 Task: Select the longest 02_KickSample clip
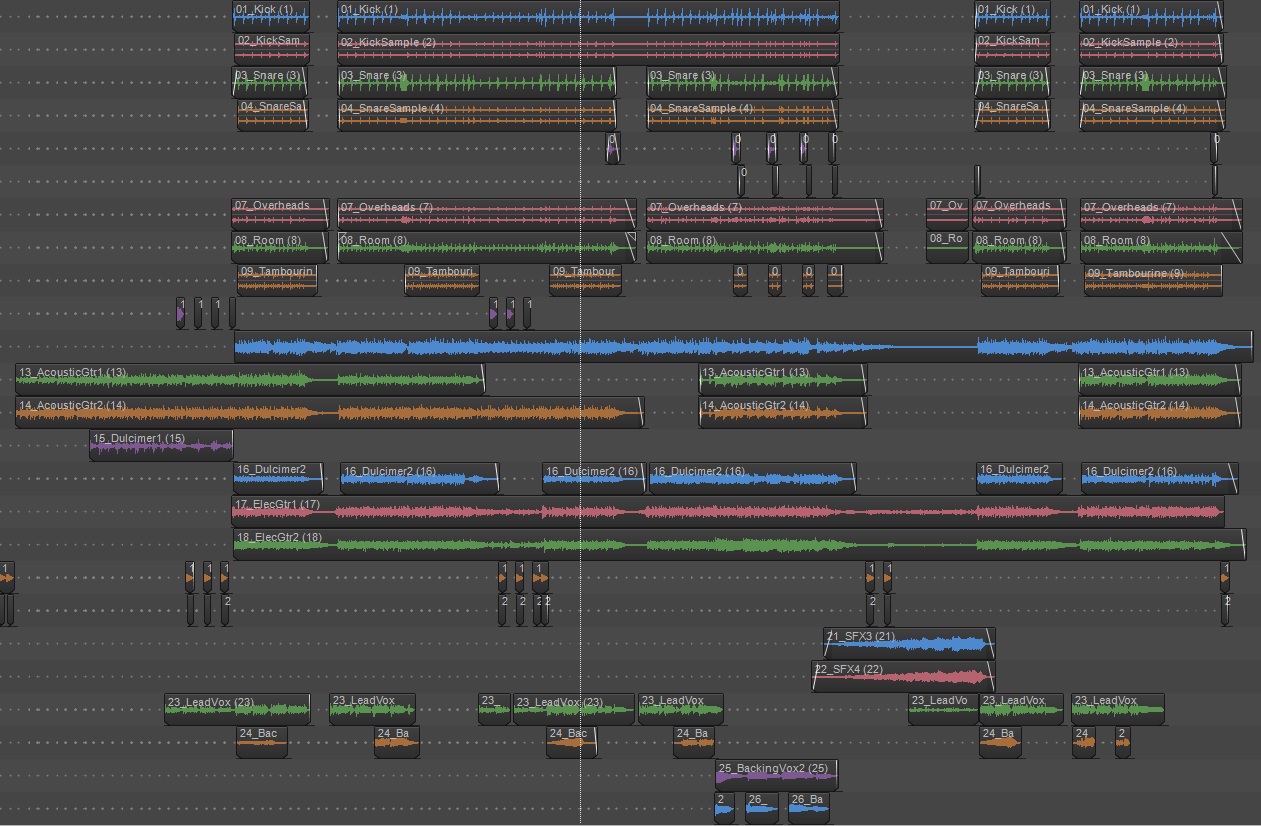click(588, 49)
